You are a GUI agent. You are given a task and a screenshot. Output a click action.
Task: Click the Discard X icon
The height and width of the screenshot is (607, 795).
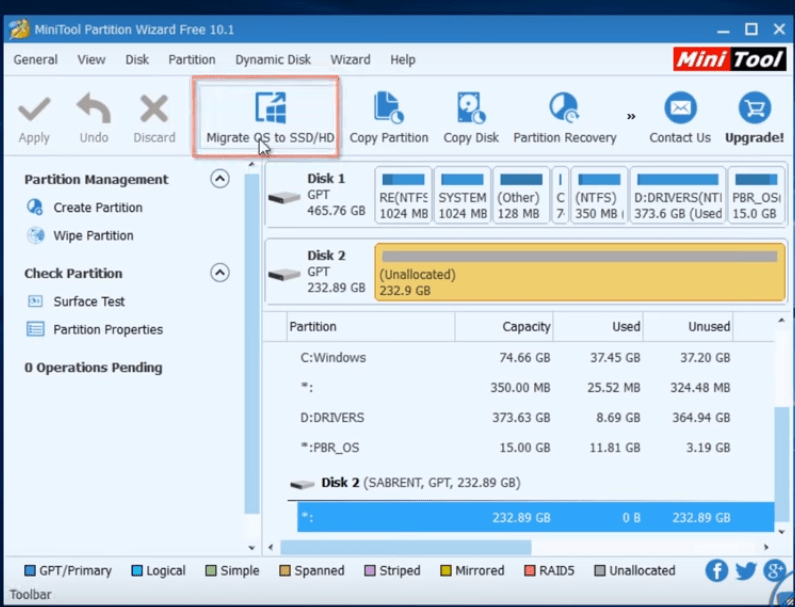pyautogui.click(x=154, y=109)
